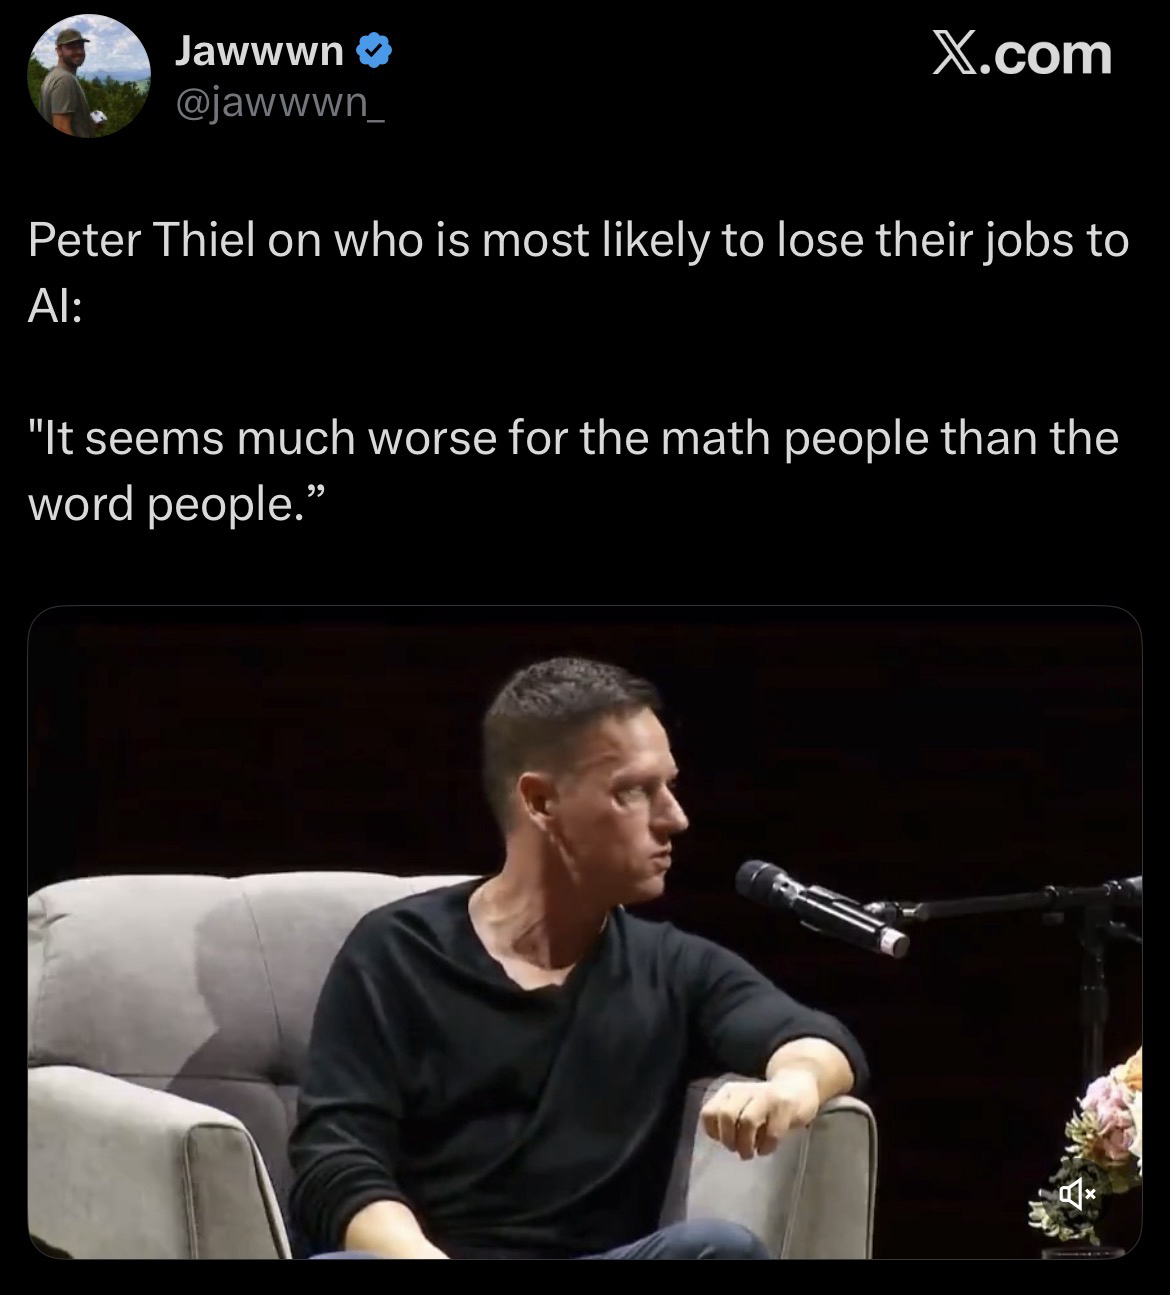Open Jawwwn's profile picture avatar
The image size is (1170, 1295).
[88, 76]
